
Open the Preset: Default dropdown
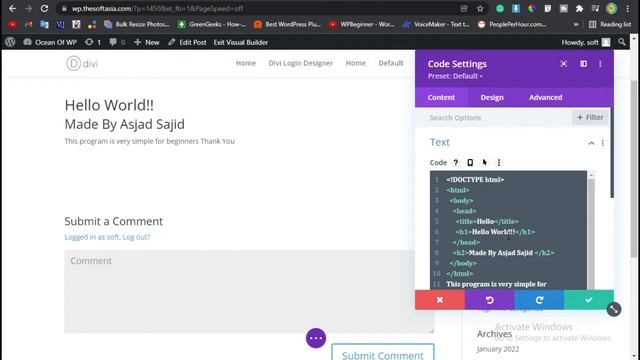455,76
